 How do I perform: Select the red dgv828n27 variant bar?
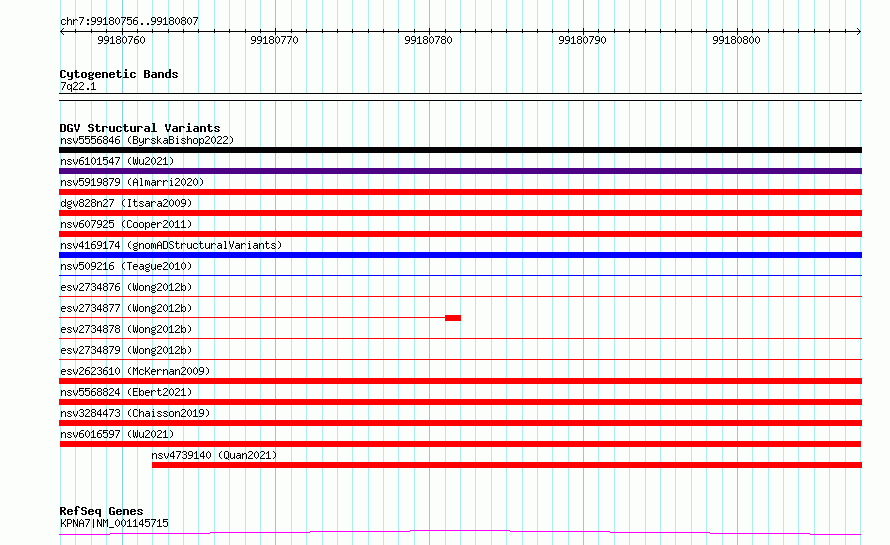click(x=460, y=213)
